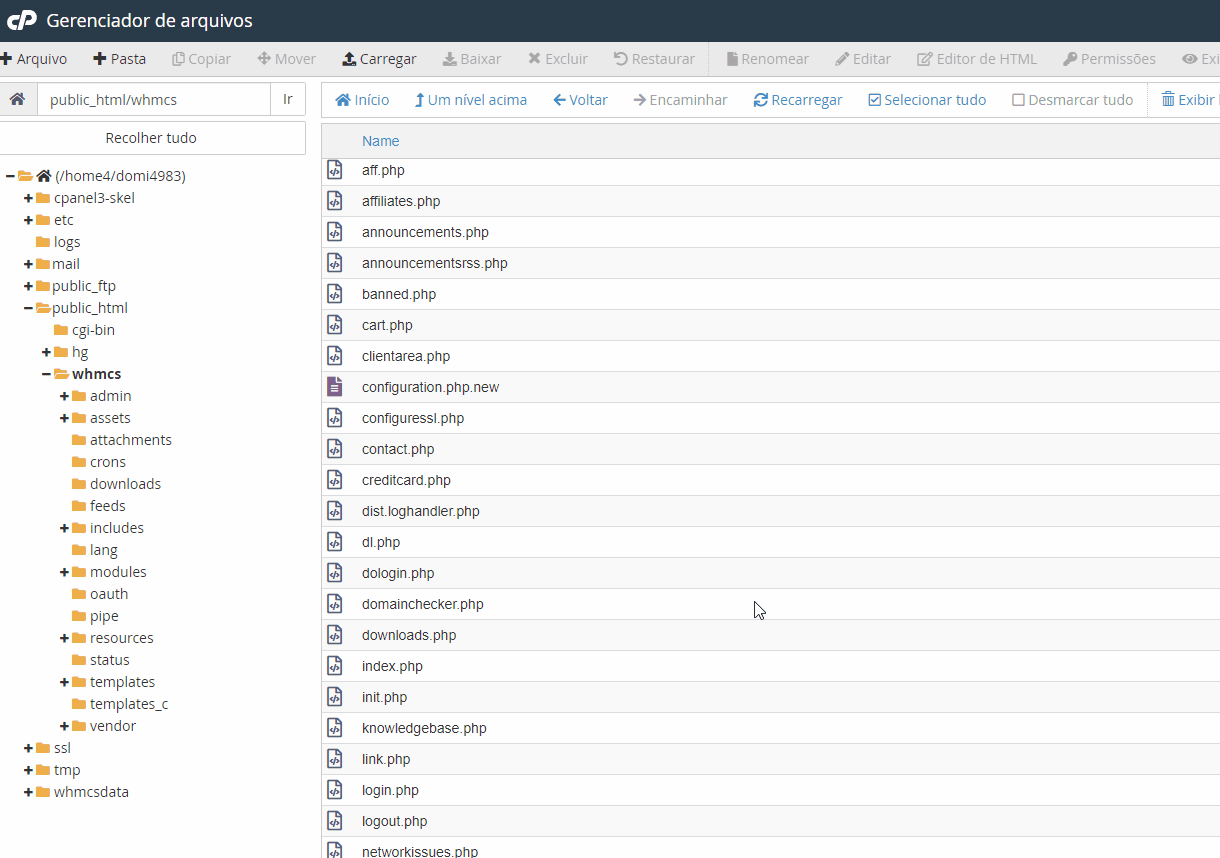Click the login.php file icon

coord(335,790)
